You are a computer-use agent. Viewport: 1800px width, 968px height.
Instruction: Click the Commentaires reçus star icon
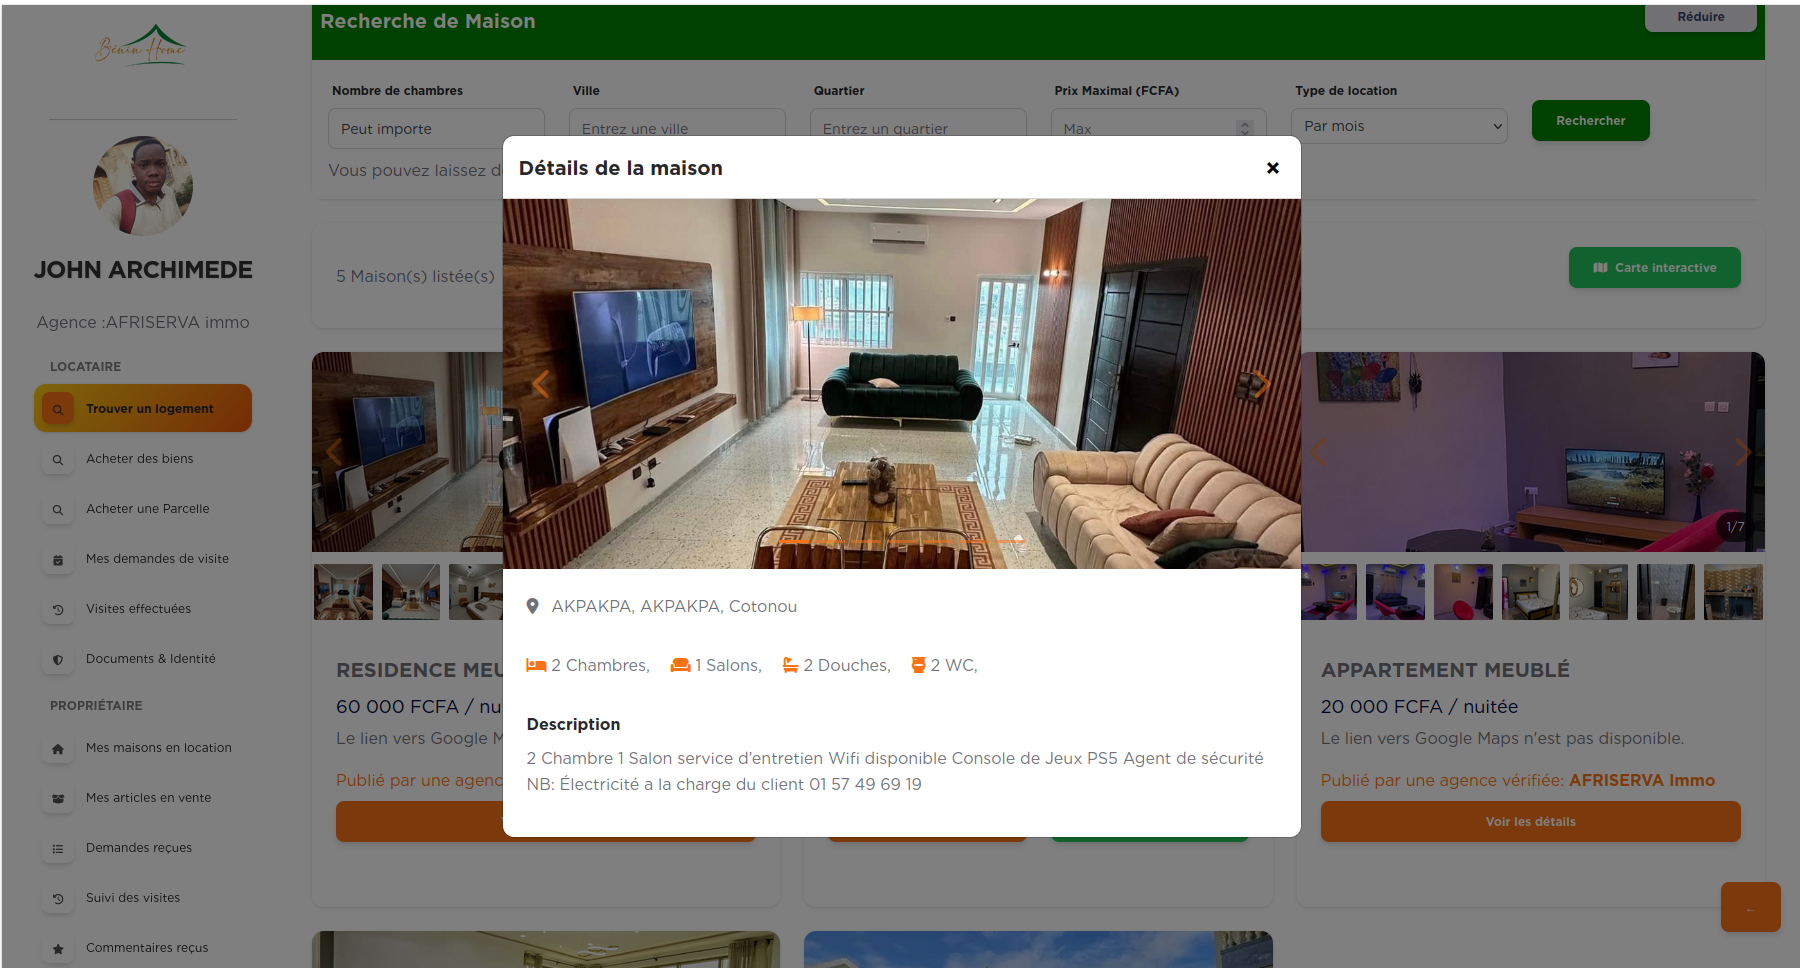58,948
